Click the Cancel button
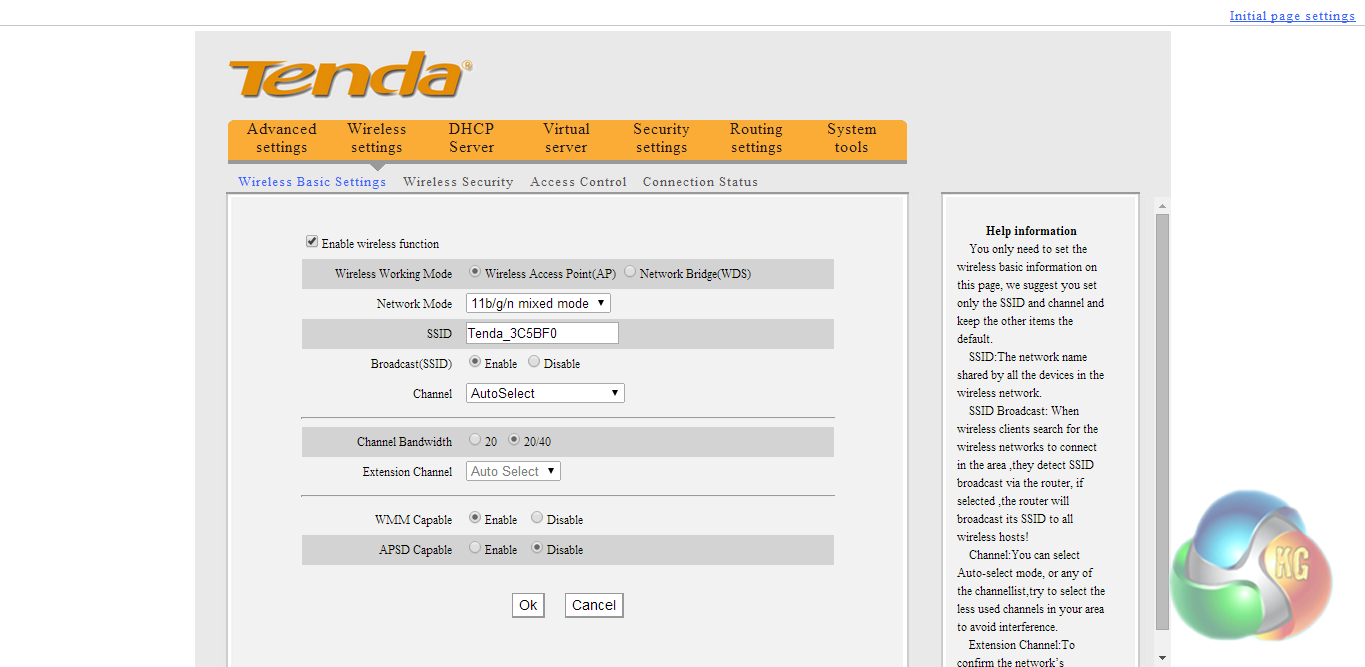The height and width of the screenshot is (667, 1365). tap(594, 605)
